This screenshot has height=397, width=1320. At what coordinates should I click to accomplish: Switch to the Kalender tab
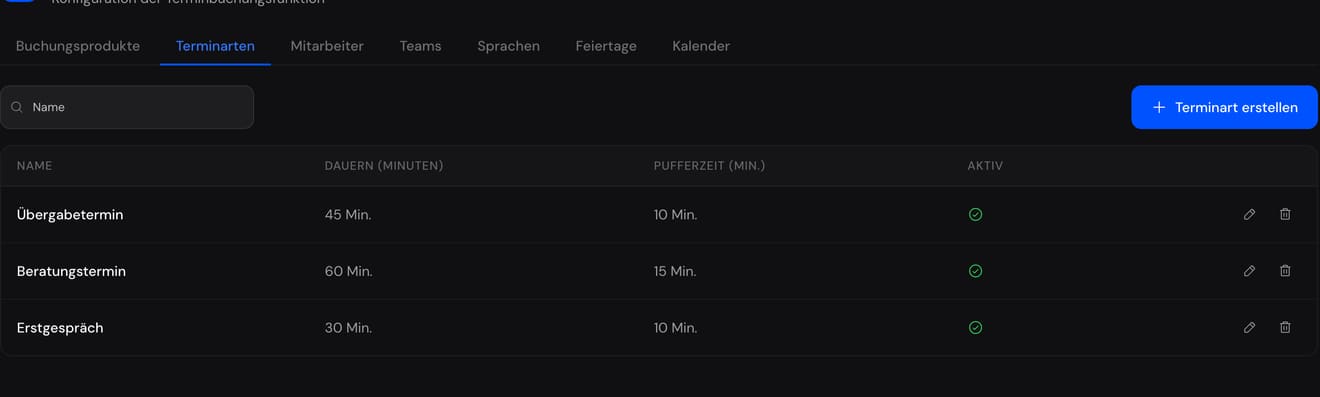[x=701, y=46]
